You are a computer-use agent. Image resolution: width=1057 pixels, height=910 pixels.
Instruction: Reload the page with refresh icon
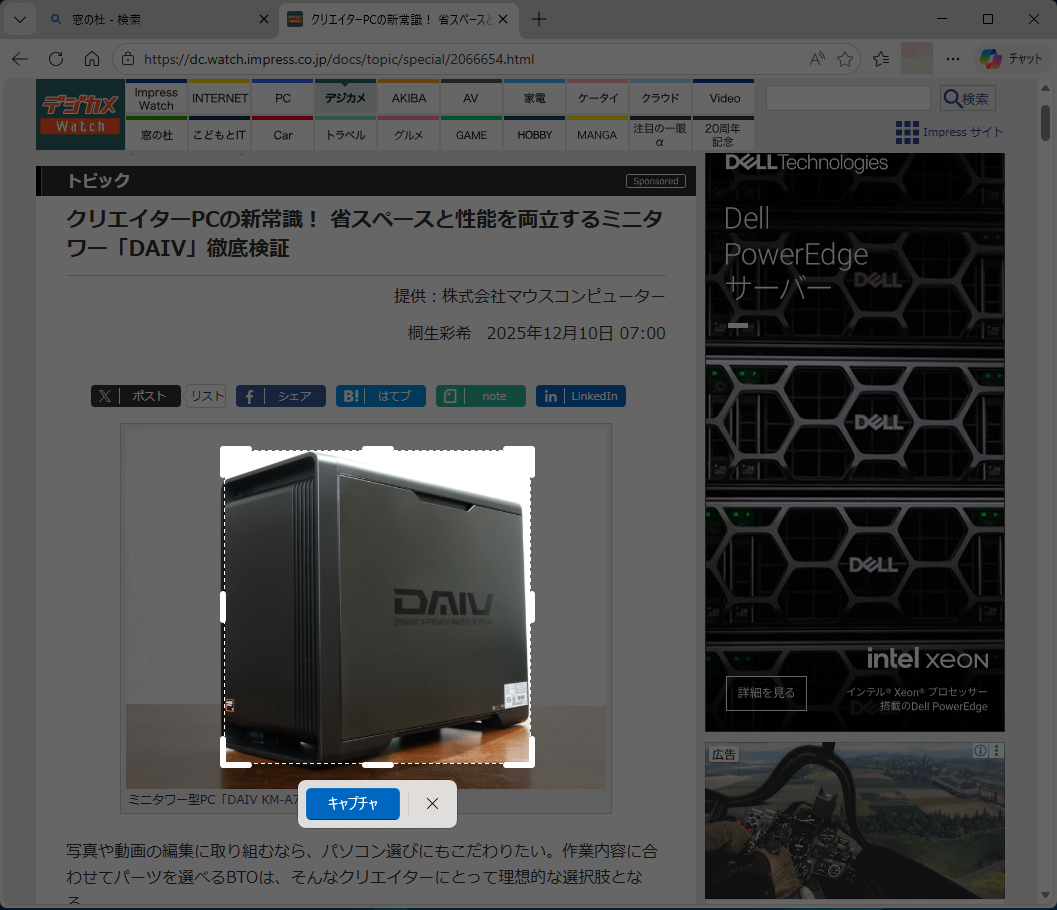[56, 59]
